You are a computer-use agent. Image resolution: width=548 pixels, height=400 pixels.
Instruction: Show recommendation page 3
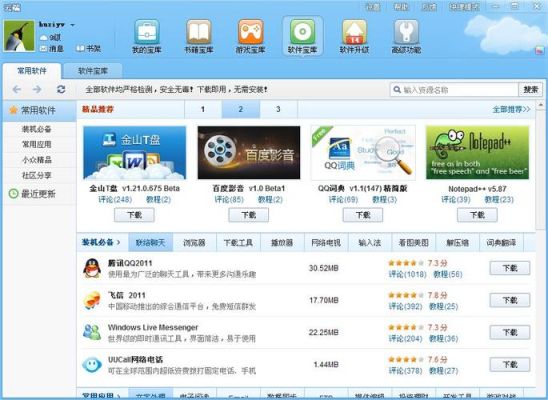(279, 109)
